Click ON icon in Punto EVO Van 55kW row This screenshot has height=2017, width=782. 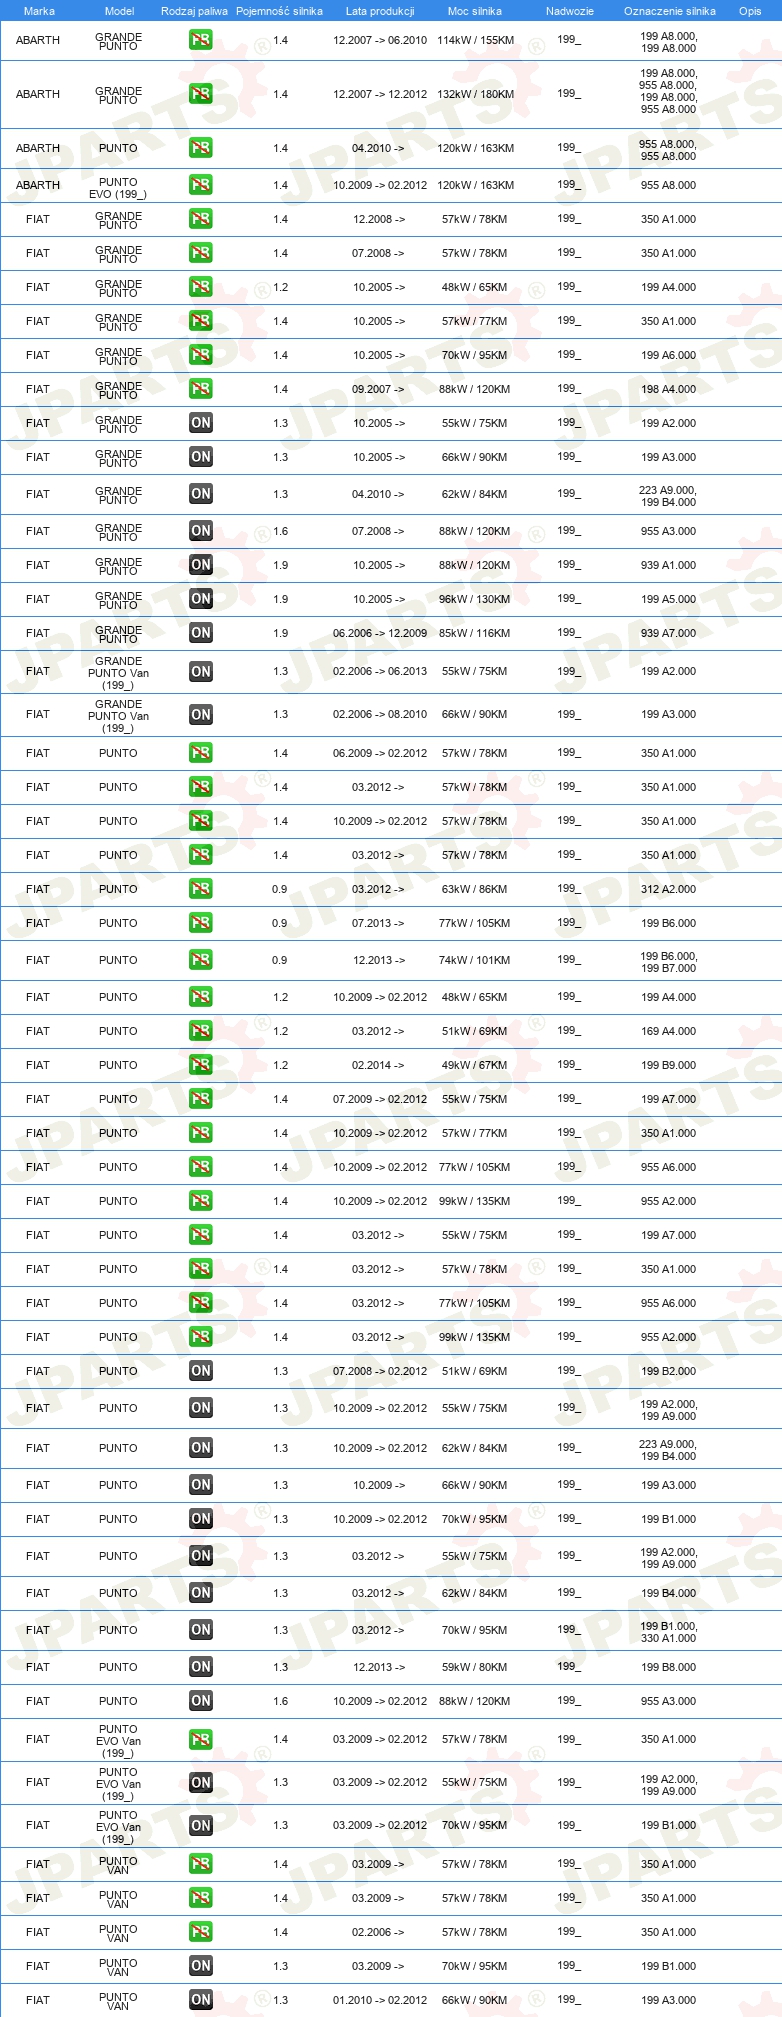coord(201,1783)
